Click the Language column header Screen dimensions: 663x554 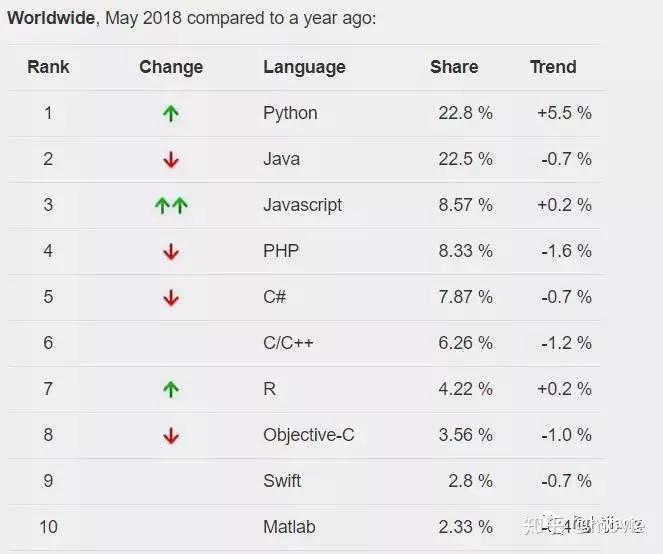point(304,67)
